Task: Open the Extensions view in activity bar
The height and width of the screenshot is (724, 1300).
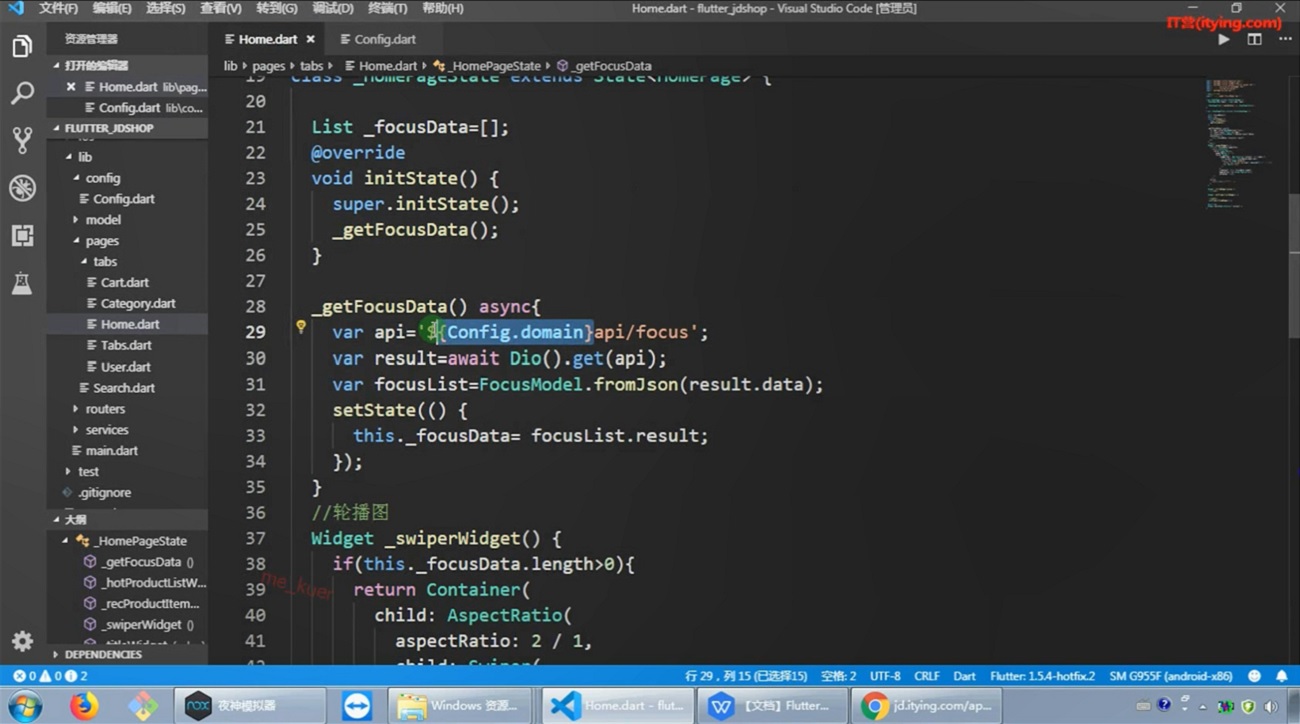Action: click(22, 235)
